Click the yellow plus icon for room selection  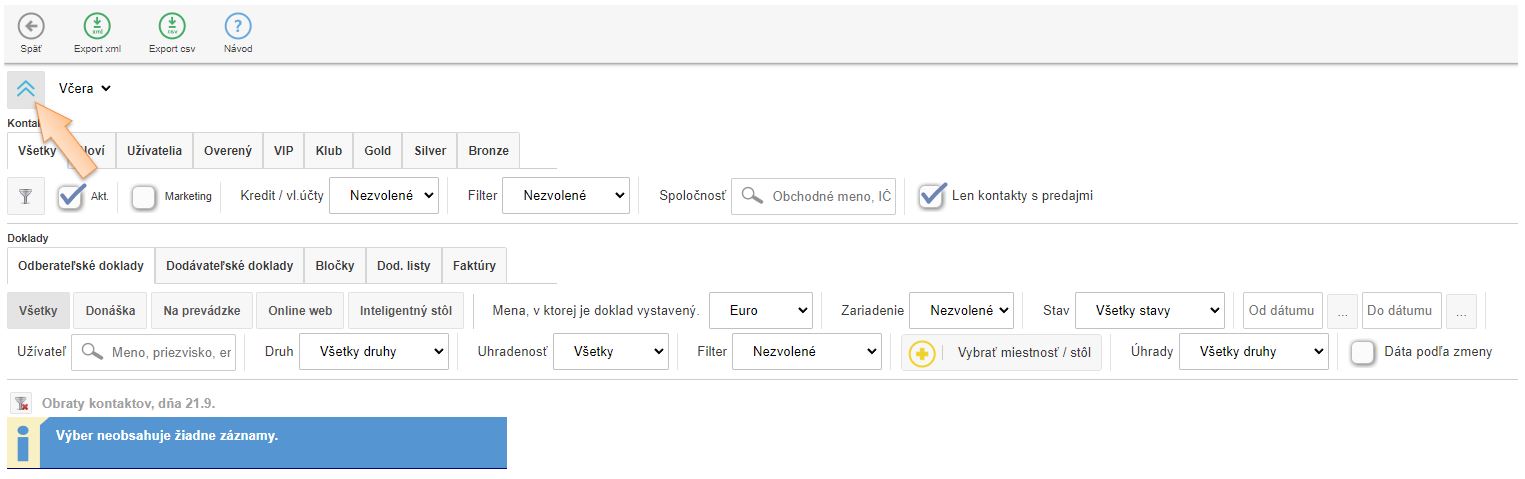(922, 353)
